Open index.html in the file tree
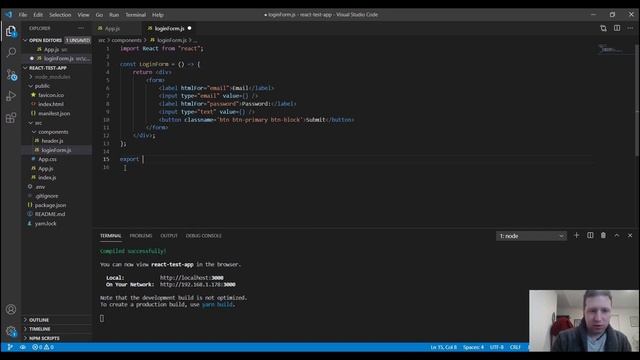The width and height of the screenshot is (640, 360). click(51, 104)
